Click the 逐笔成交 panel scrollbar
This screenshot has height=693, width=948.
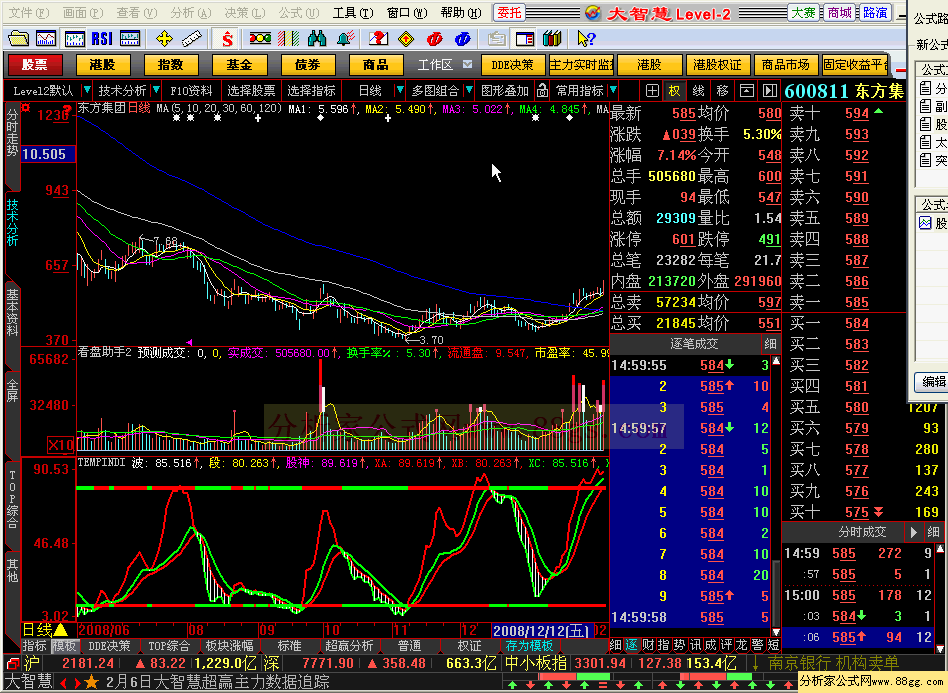tap(776, 496)
